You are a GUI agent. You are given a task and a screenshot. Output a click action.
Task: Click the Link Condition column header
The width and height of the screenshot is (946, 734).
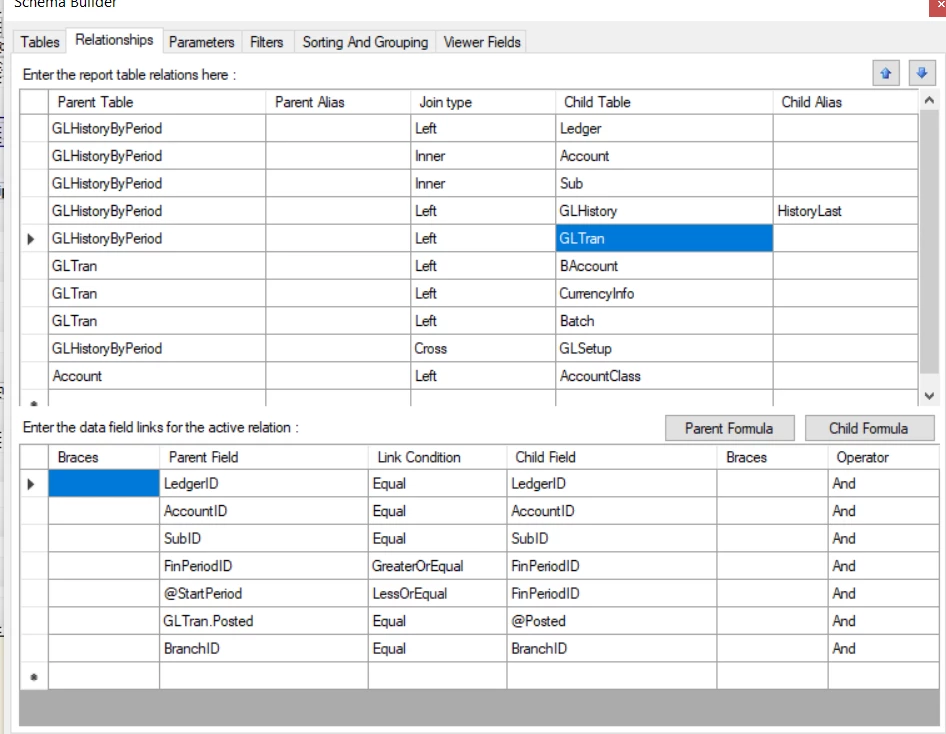(x=437, y=457)
